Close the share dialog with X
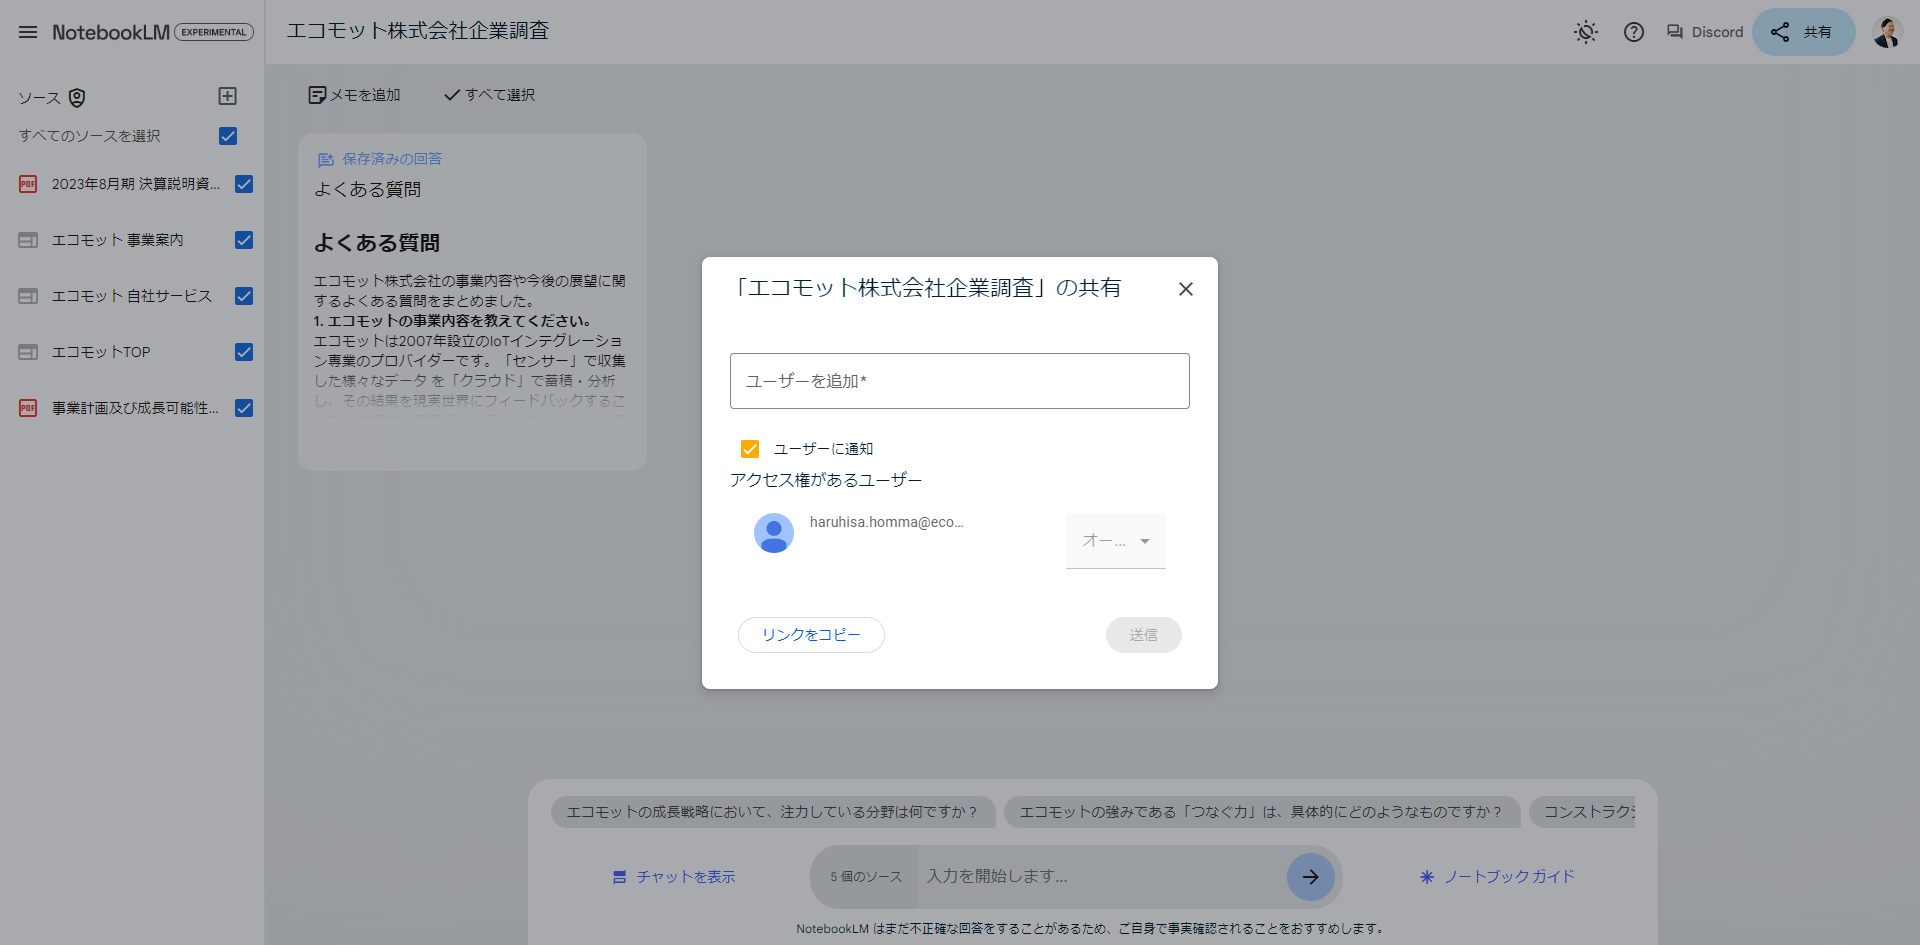The width and height of the screenshot is (1920, 945). (x=1186, y=289)
